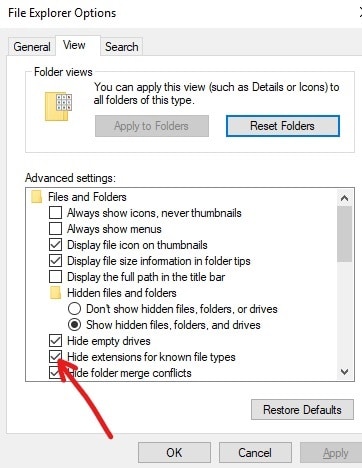The width and height of the screenshot is (362, 468).
Task: Uncheck Display file size information in folder tips
Action: [x=55, y=261]
